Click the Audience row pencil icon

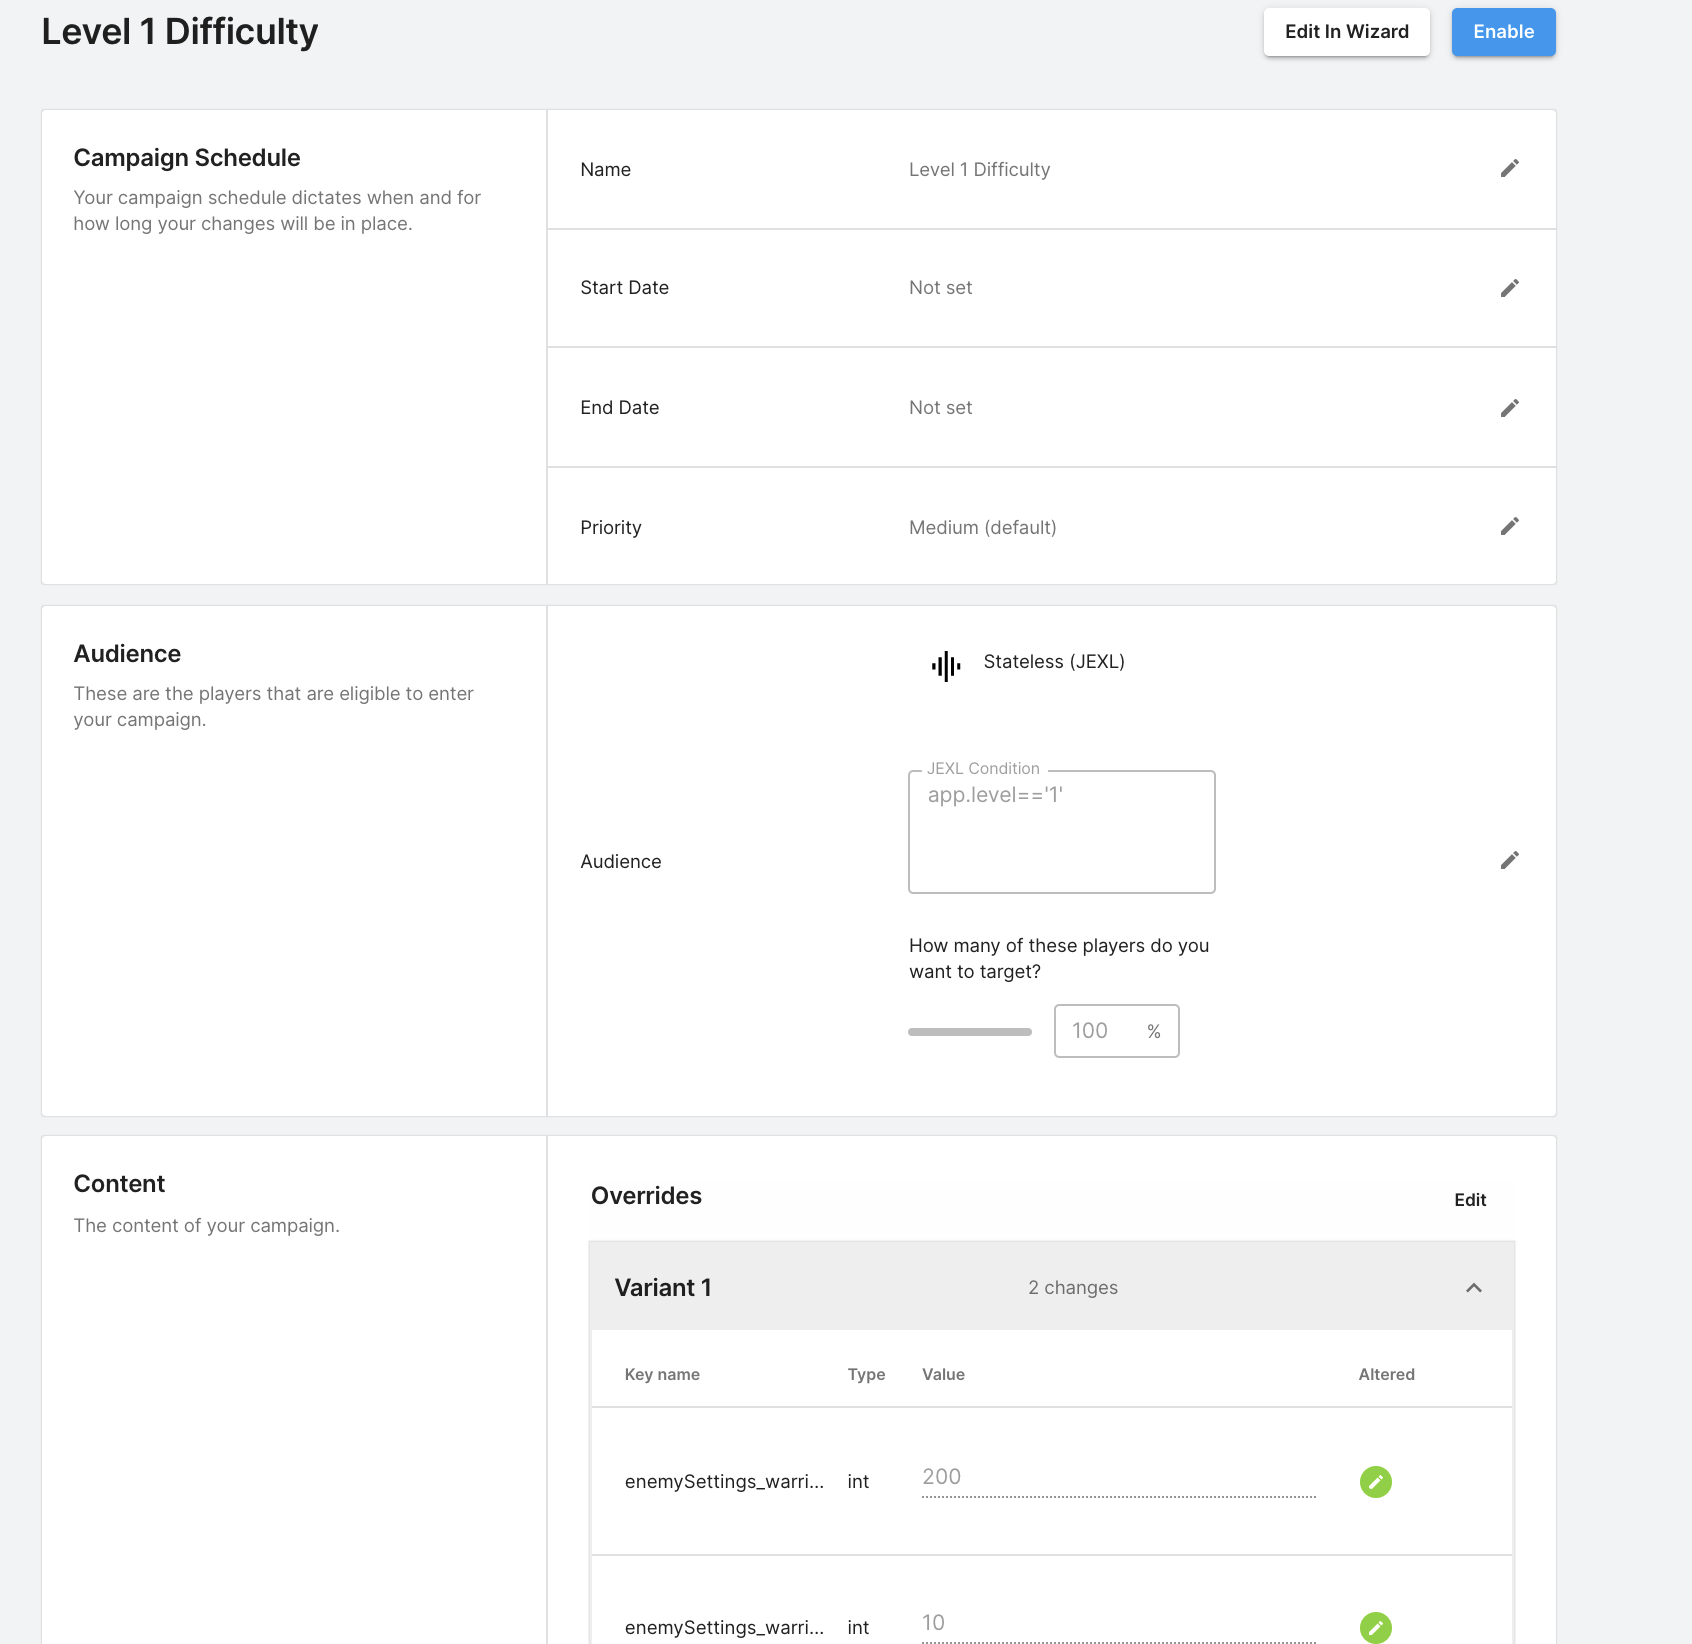(1509, 860)
